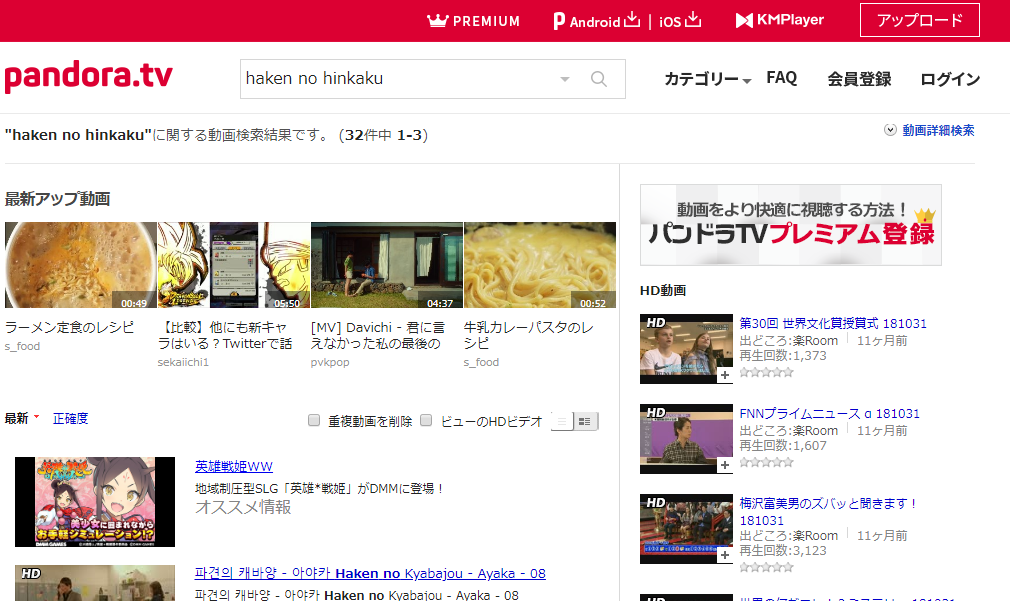Open 梅沢富美男のズバッと聞きます！ link
This screenshot has width=1010, height=601.
(828, 512)
